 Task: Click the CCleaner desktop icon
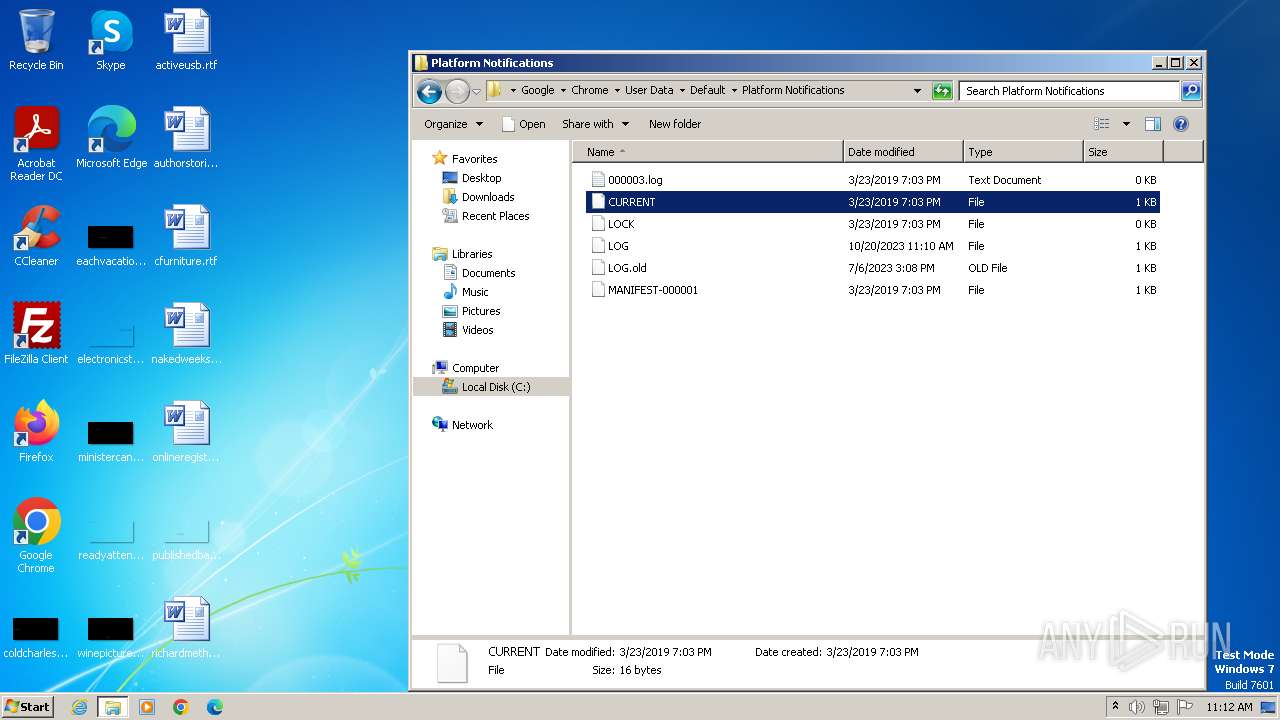[36, 236]
